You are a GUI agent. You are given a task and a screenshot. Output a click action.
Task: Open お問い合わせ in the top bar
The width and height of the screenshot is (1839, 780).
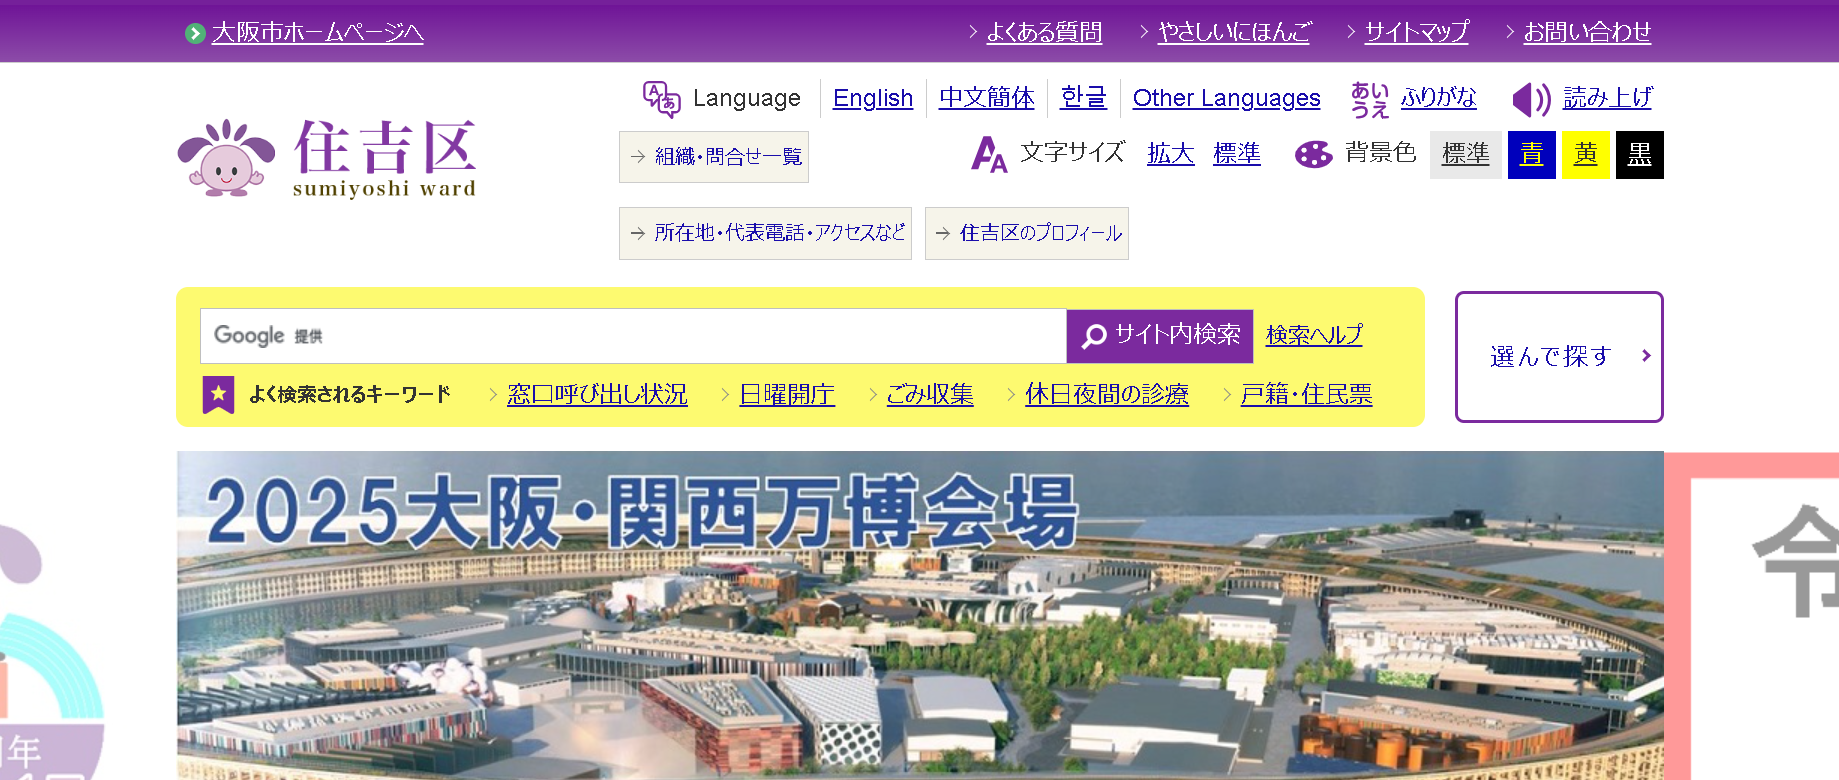(x=1587, y=33)
